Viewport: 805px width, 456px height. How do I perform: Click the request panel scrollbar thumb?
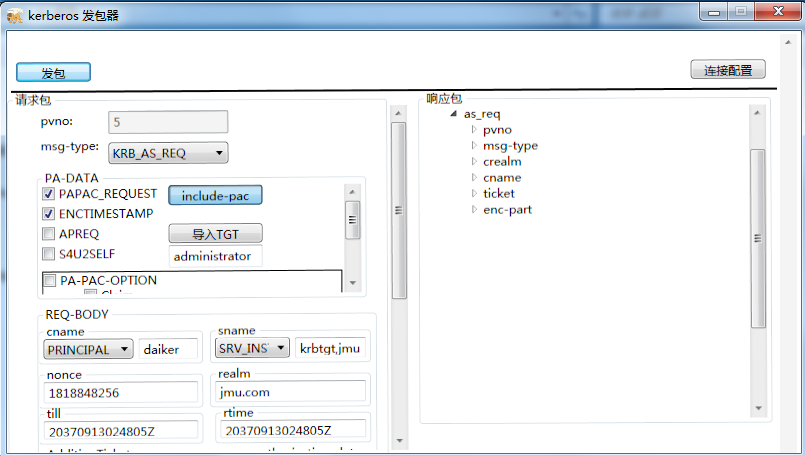click(399, 211)
